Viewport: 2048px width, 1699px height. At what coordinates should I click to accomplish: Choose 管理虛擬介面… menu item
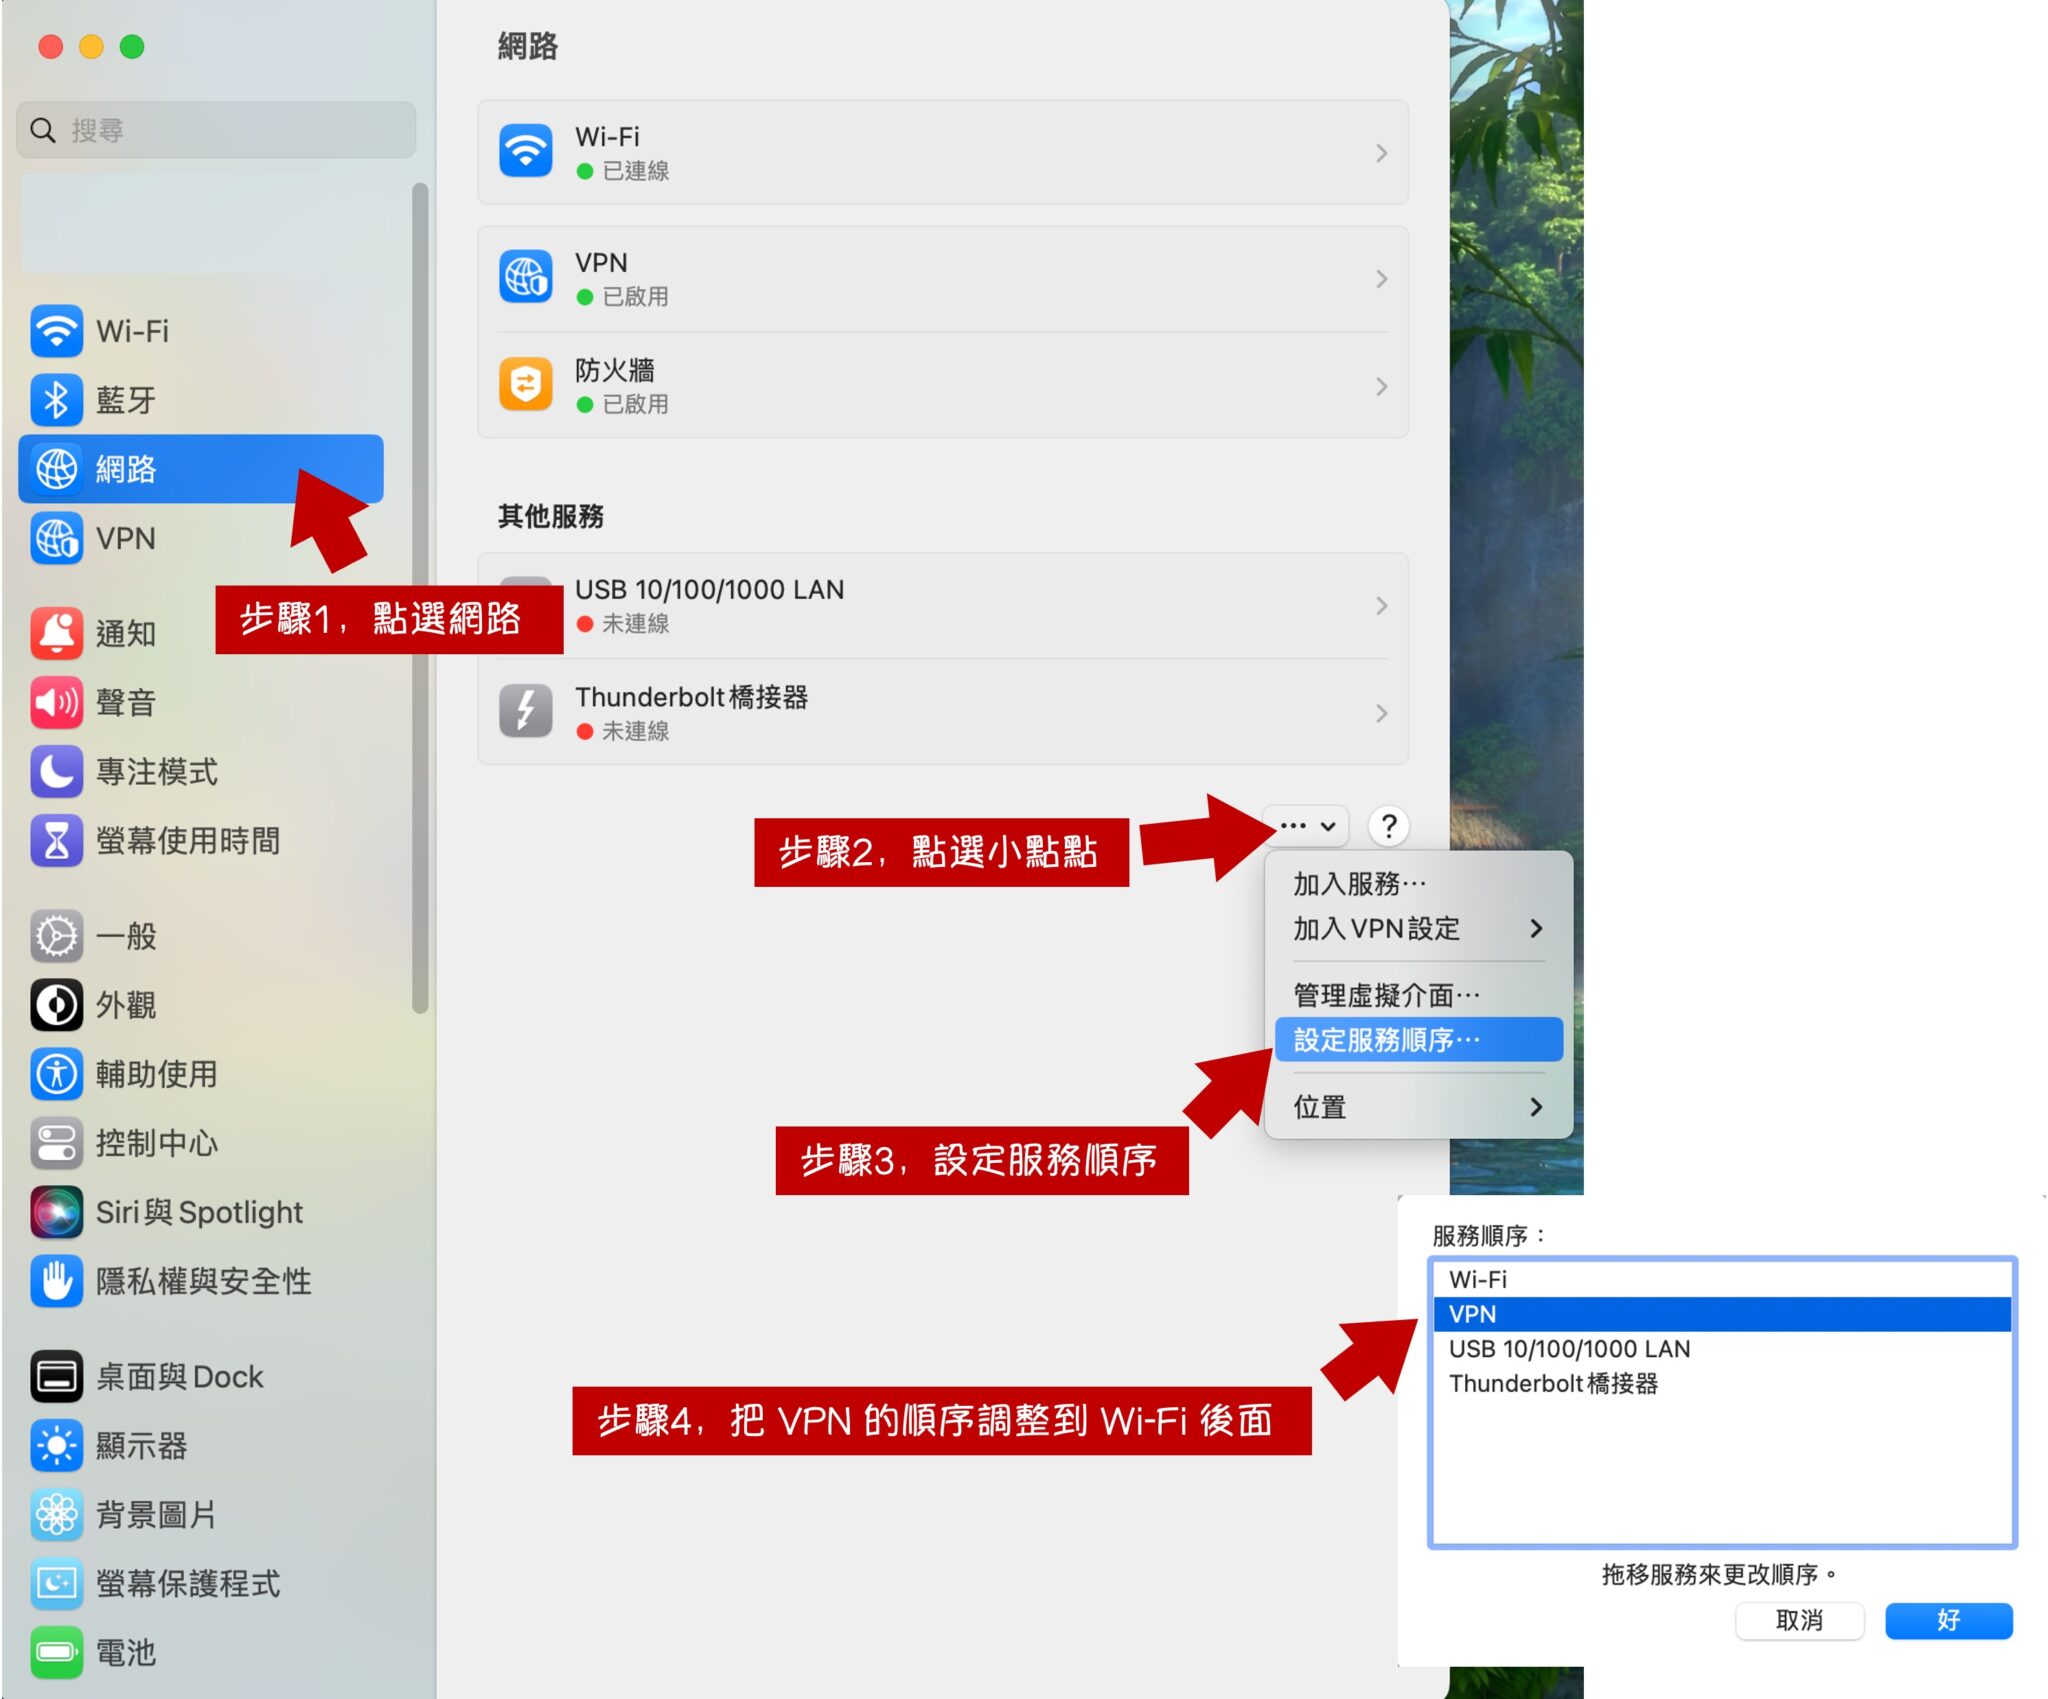tap(1418, 995)
